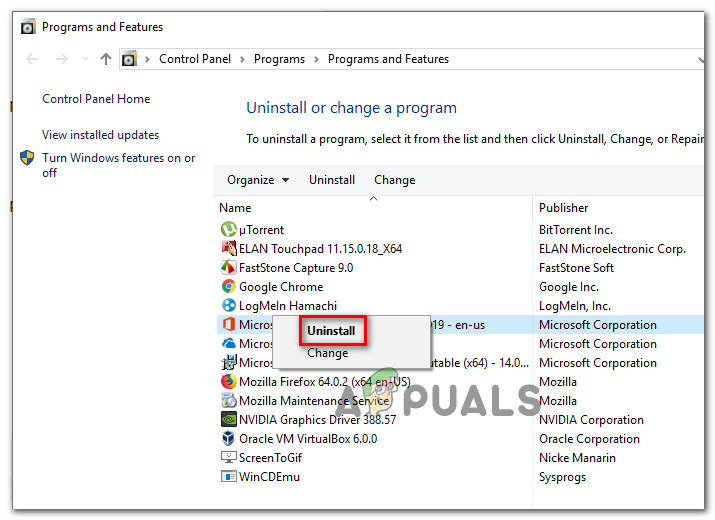Open the Organize dropdown menu

(x=258, y=180)
